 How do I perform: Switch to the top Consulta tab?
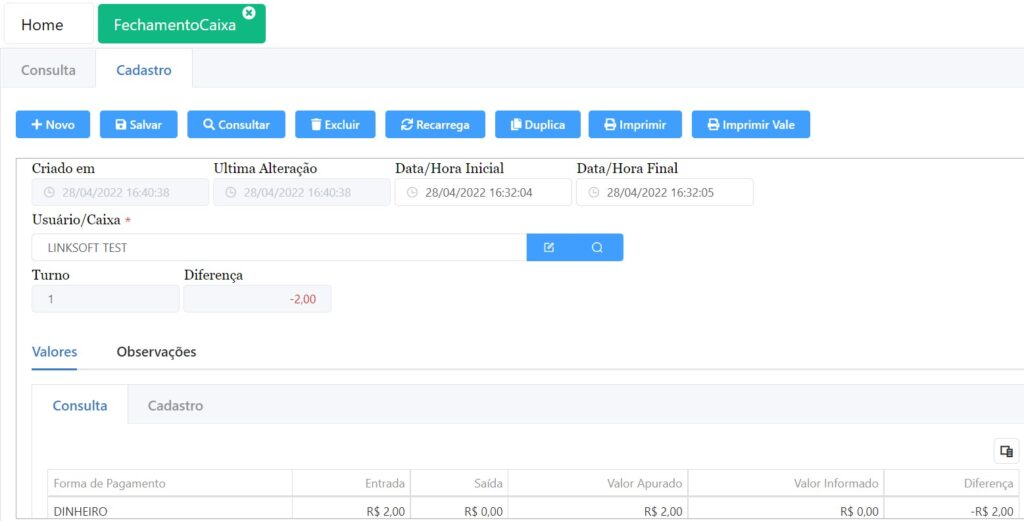point(48,70)
